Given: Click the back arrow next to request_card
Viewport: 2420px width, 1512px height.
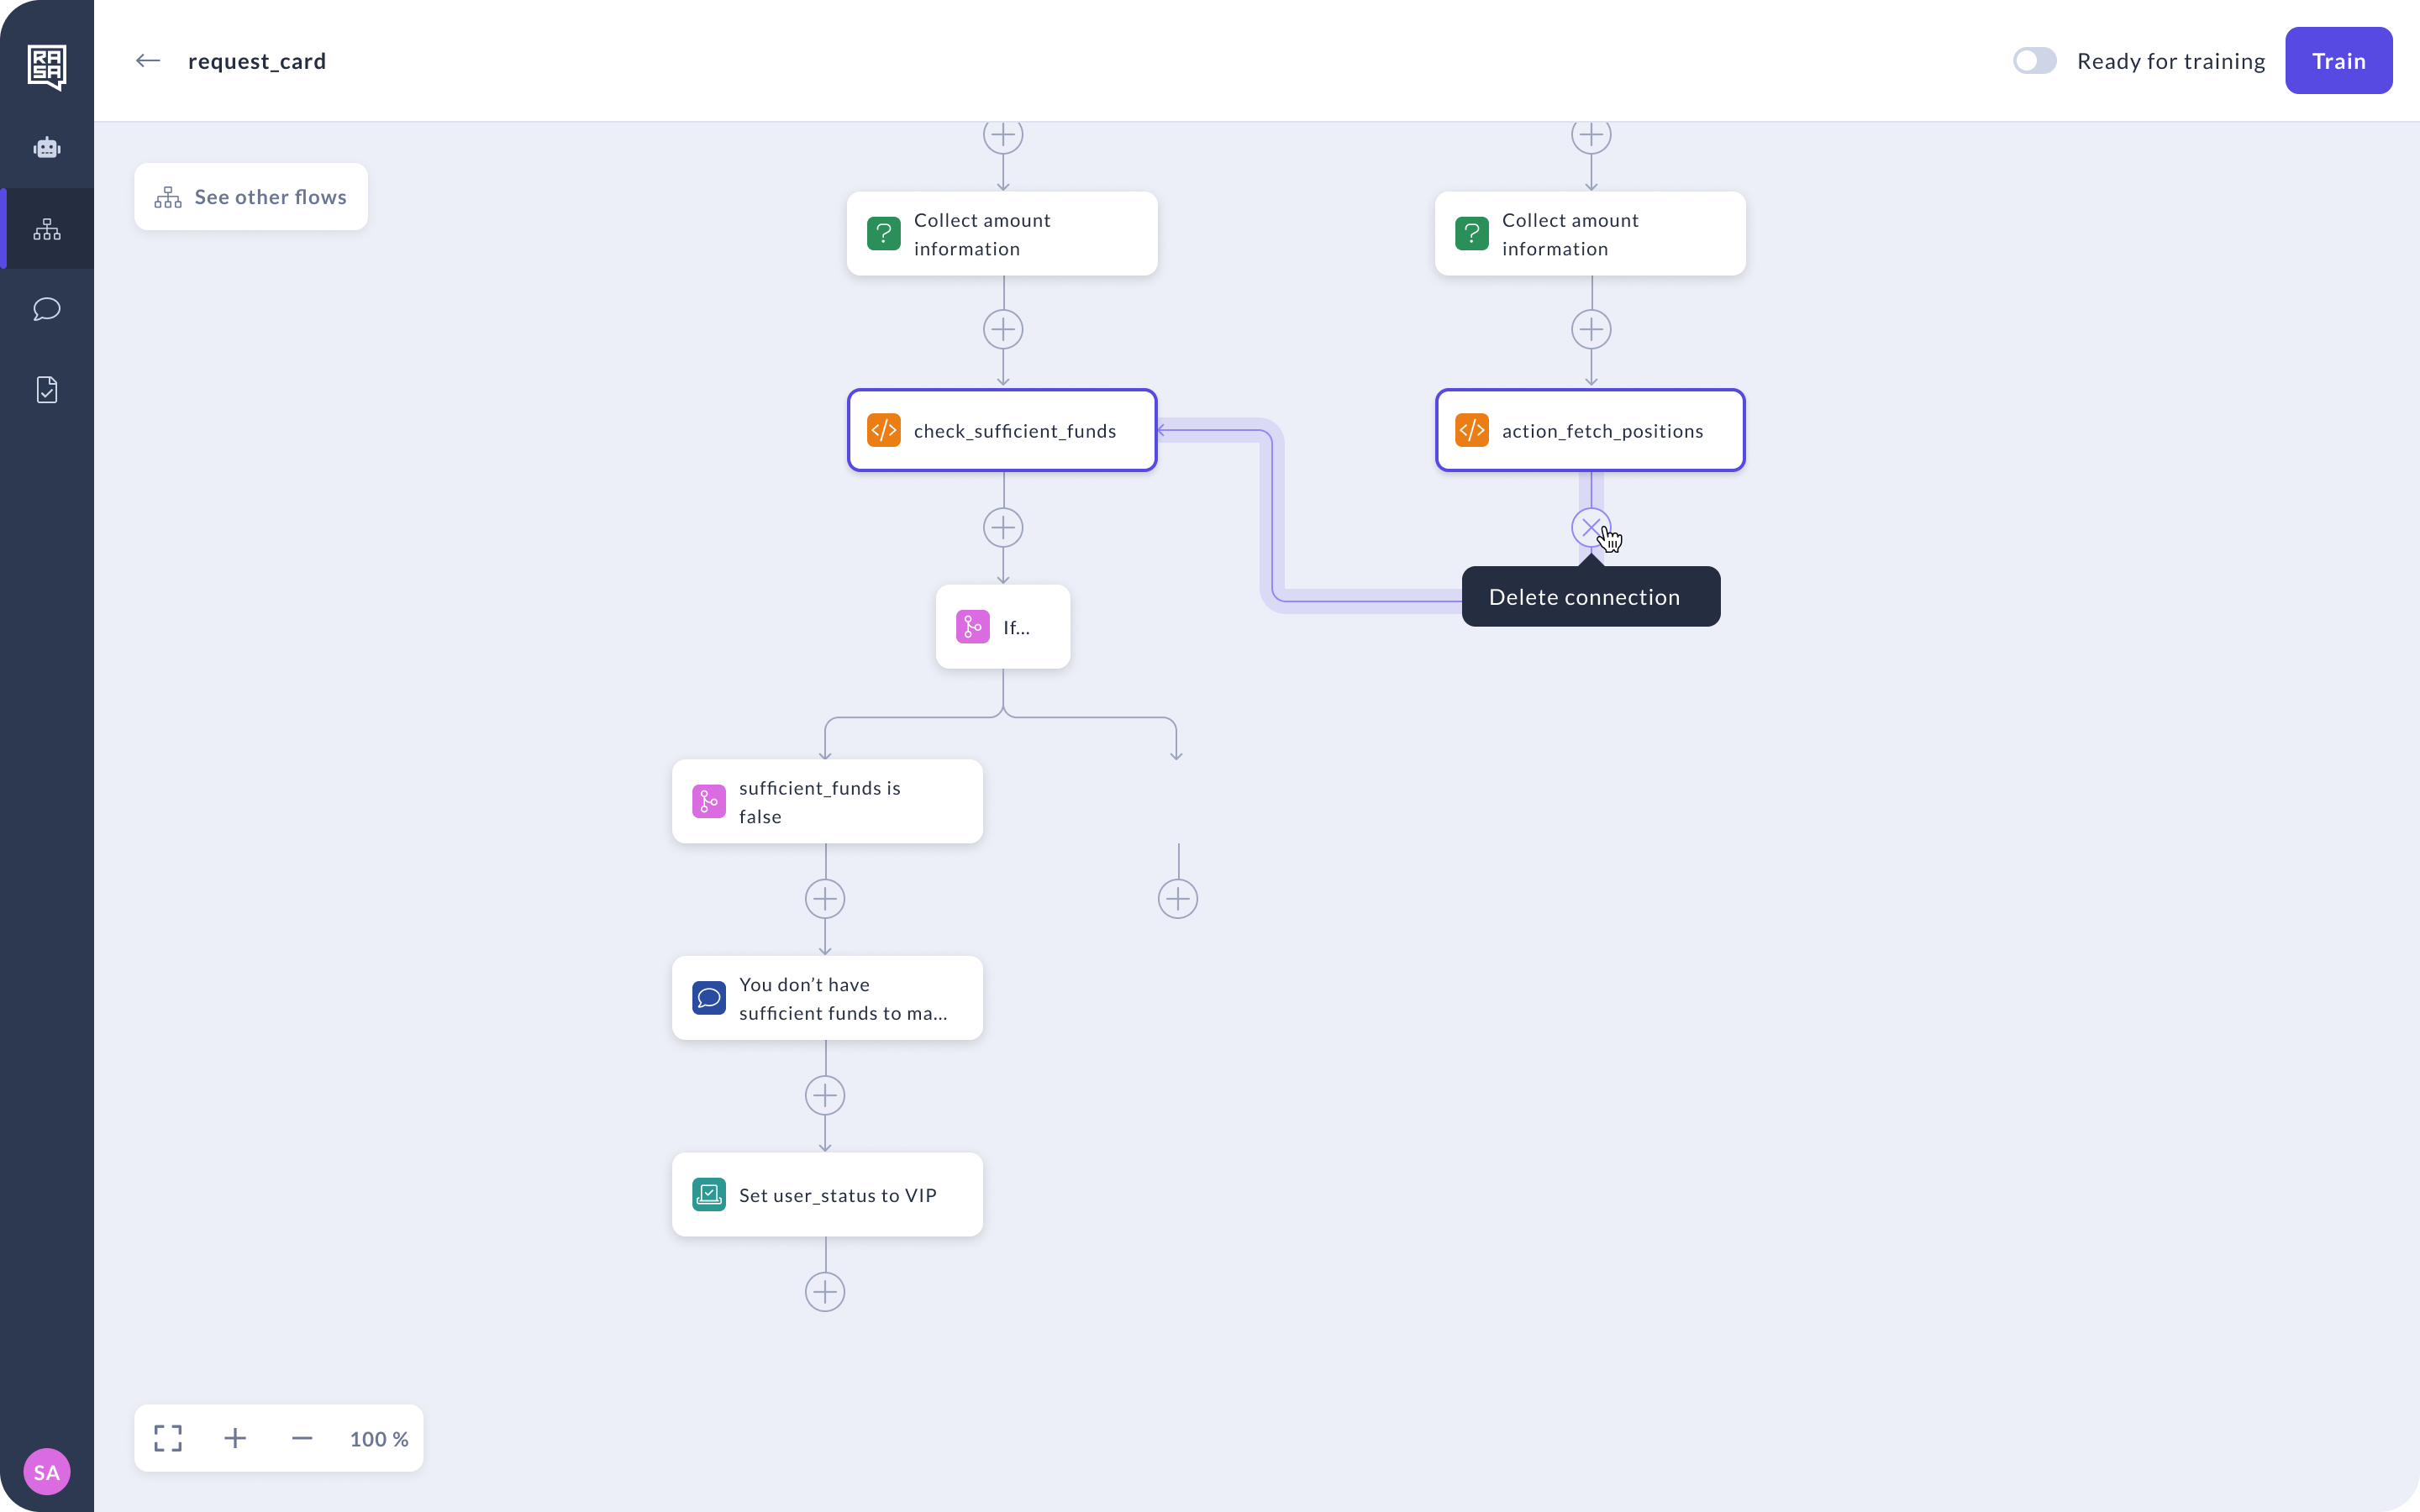Looking at the screenshot, I should 148,61.
